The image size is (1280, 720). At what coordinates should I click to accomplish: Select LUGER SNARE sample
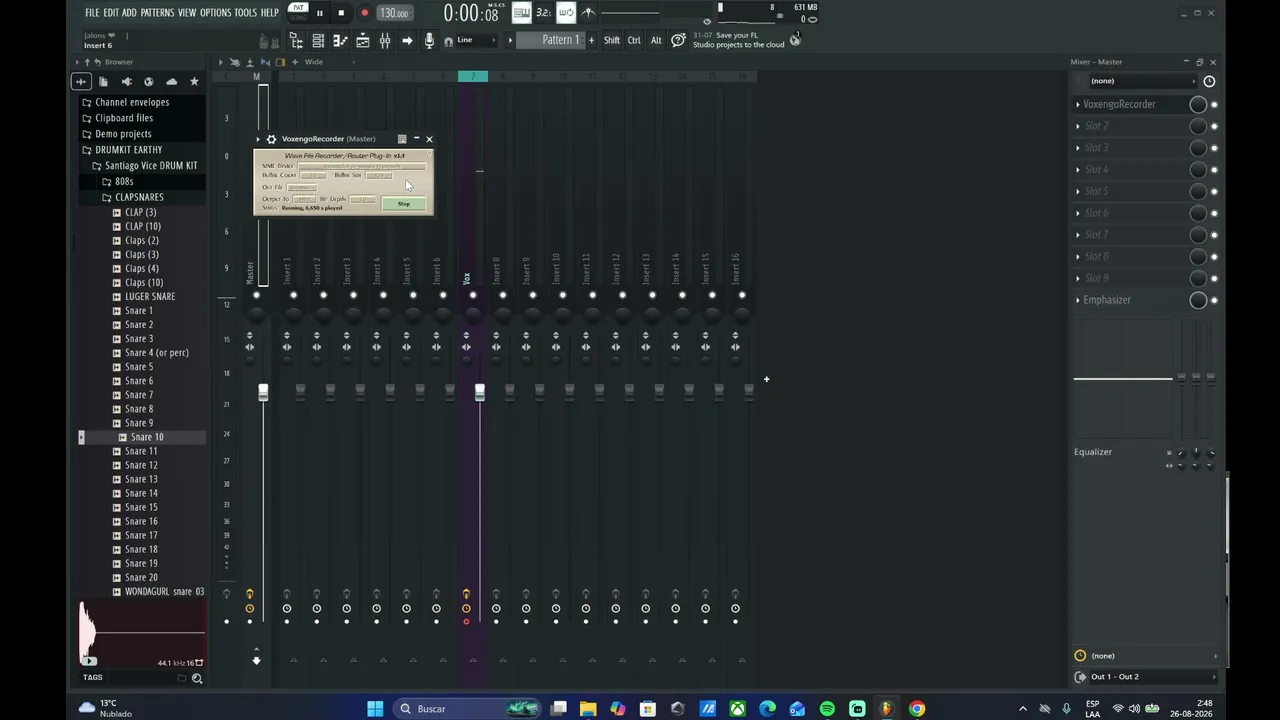(x=150, y=297)
